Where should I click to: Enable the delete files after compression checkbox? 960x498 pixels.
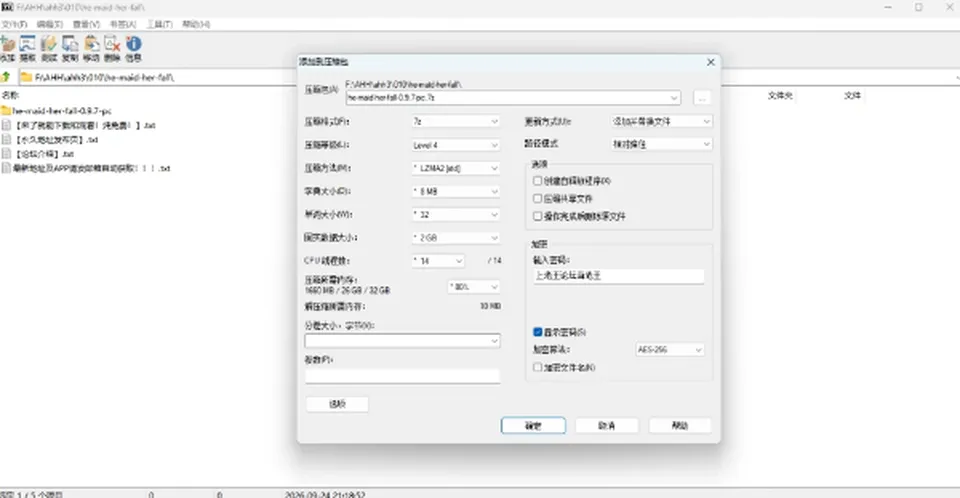click(x=538, y=216)
